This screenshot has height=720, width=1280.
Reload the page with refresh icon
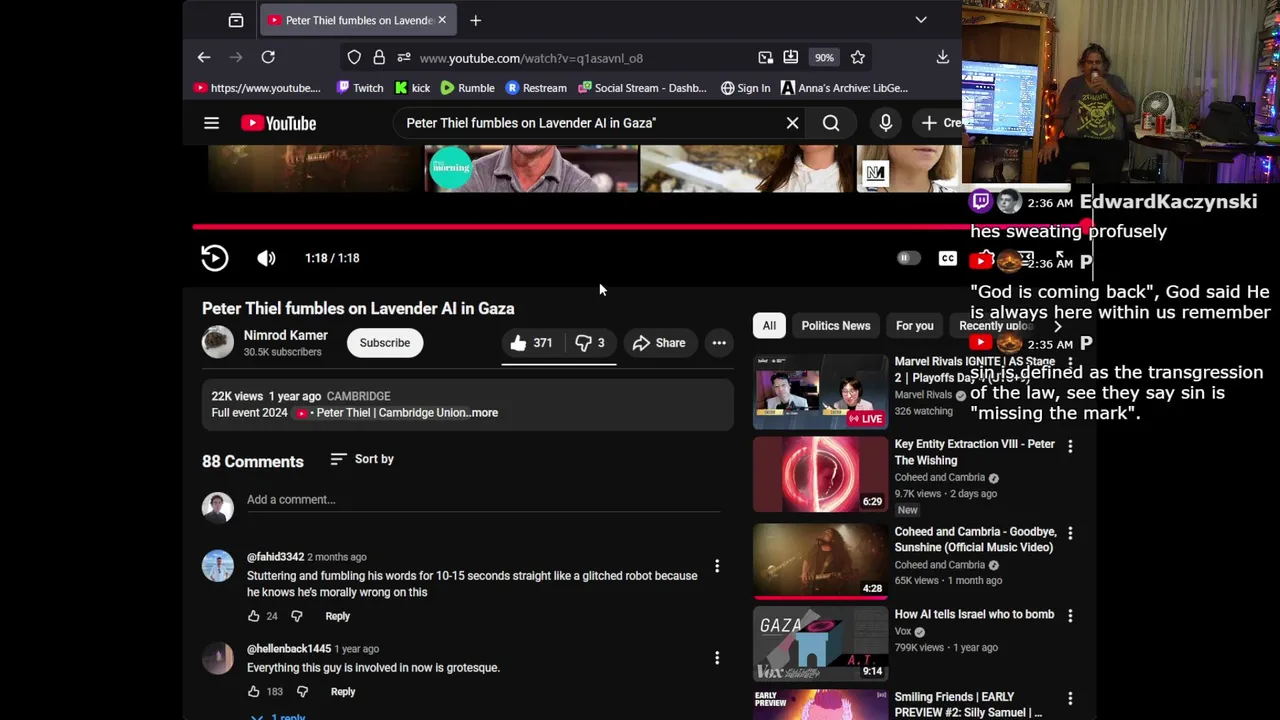(268, 58)
